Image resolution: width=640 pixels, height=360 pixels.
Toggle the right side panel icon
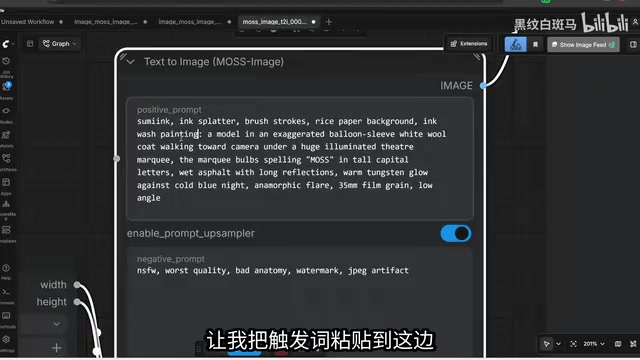pos(633,44)
